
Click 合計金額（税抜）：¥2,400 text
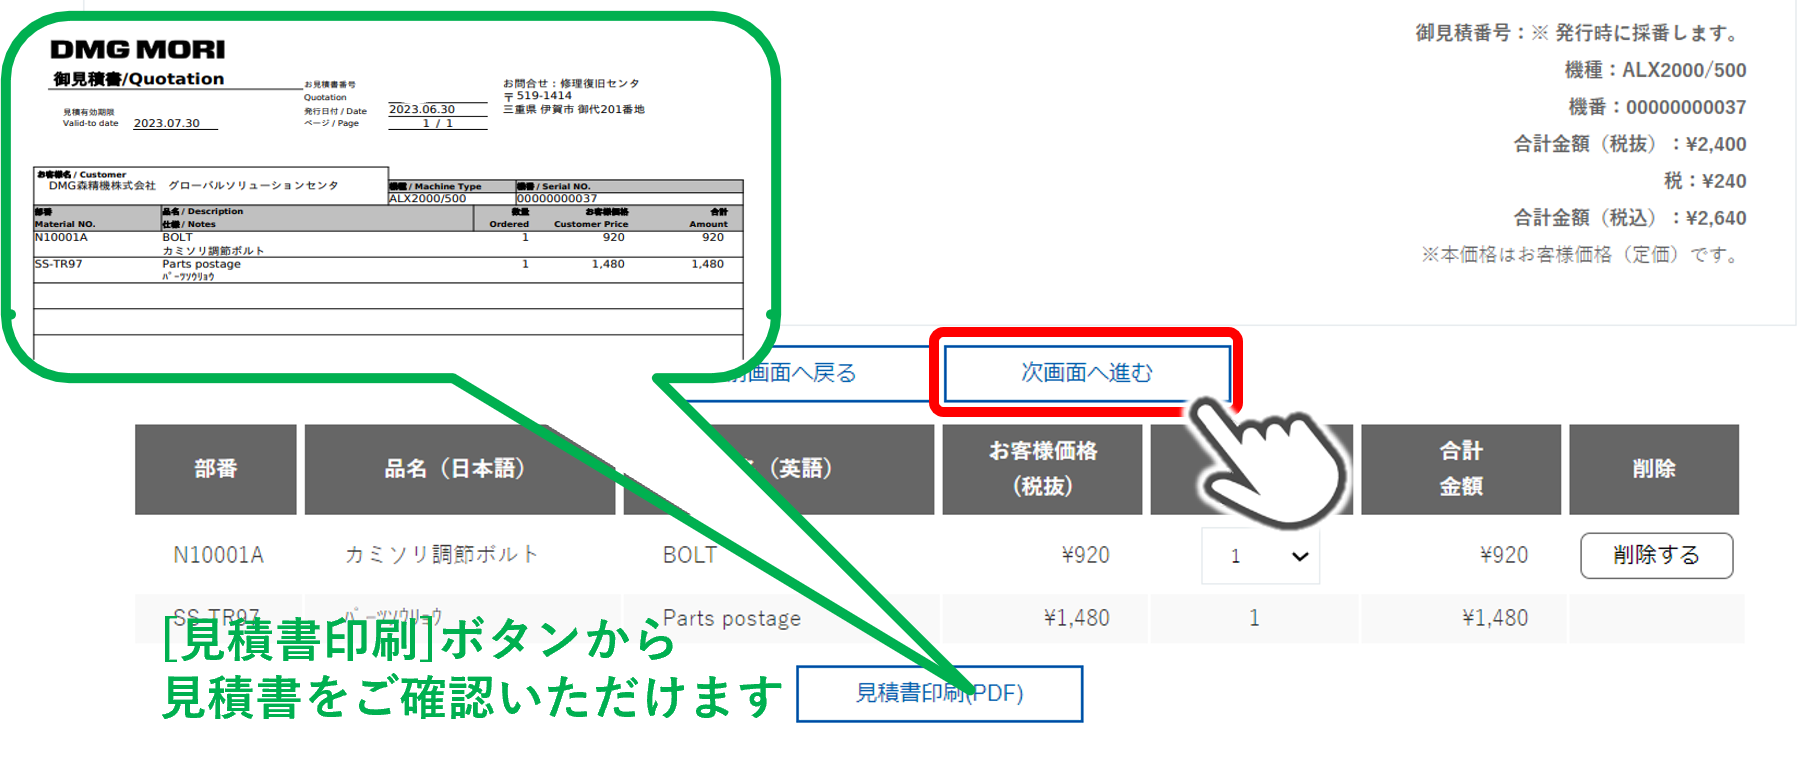tap(1630, 144)
